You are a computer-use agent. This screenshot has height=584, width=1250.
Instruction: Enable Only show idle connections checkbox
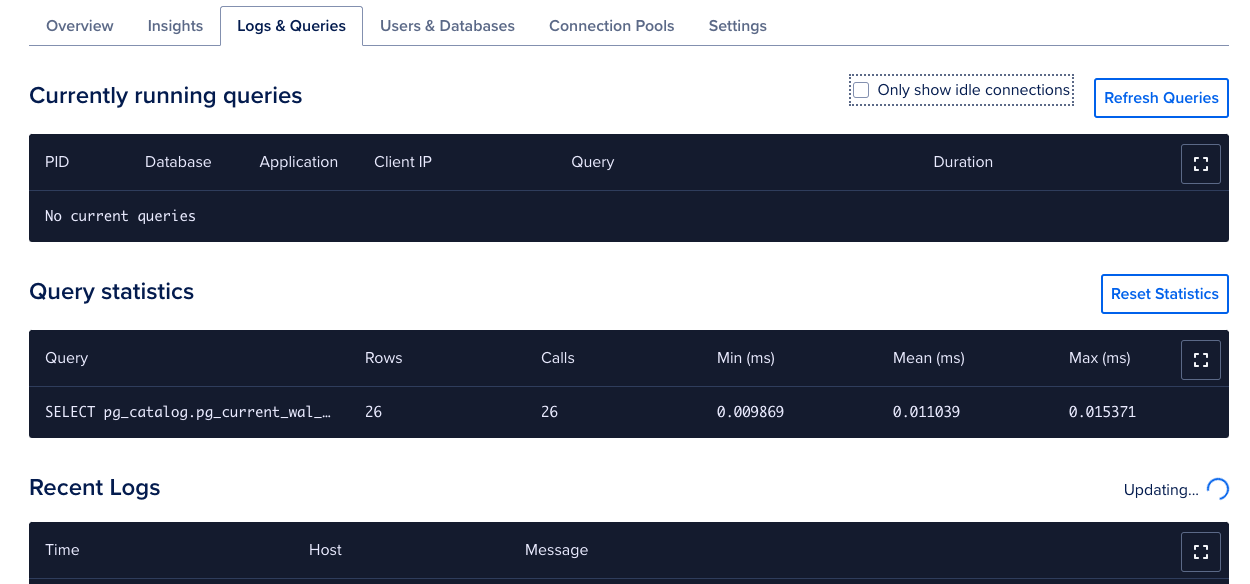(x=861, y=90)
